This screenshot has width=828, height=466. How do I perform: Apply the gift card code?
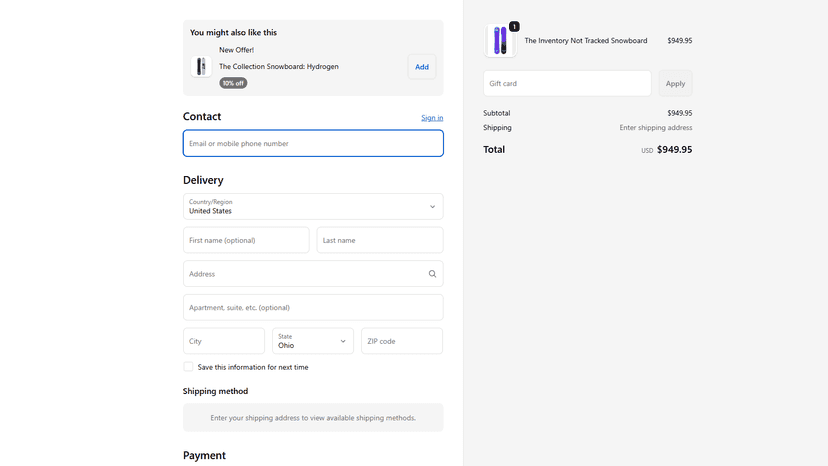pos(675,83)
